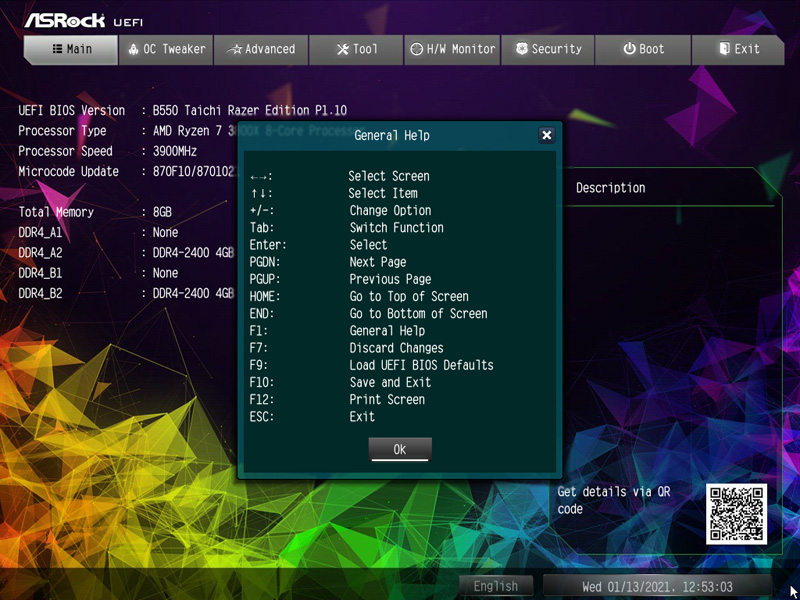Close the General Help dialog with X
The height and width of the screenshot is (600, 800).
(546, 135)
